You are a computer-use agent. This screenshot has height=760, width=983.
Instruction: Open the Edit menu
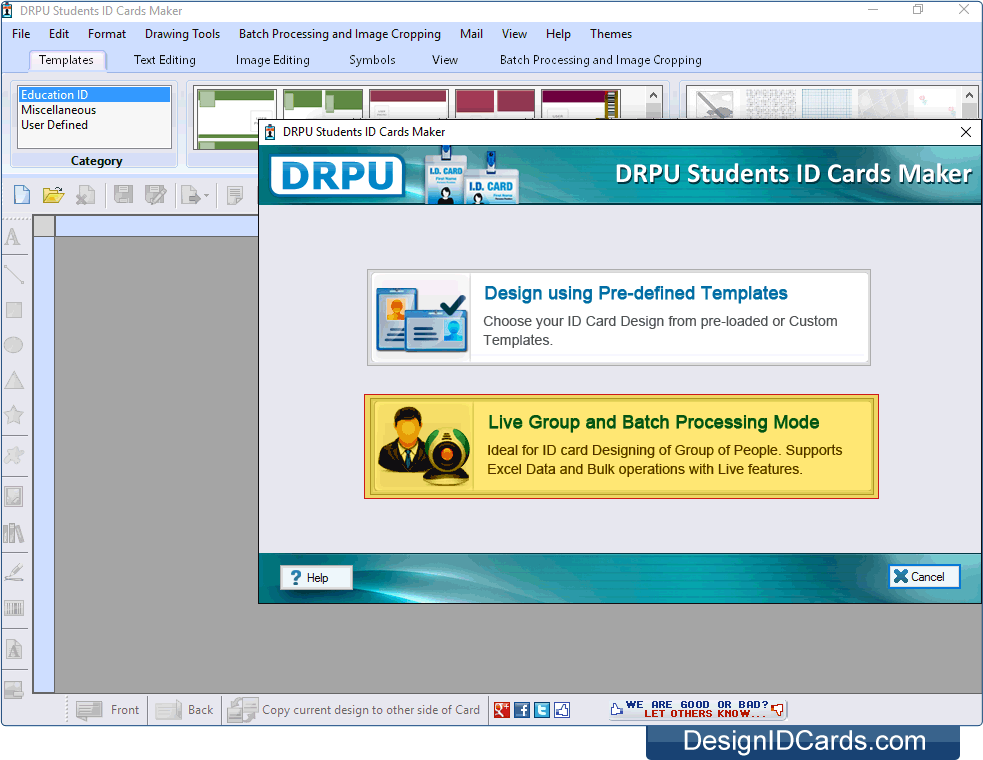click(59, 34)
